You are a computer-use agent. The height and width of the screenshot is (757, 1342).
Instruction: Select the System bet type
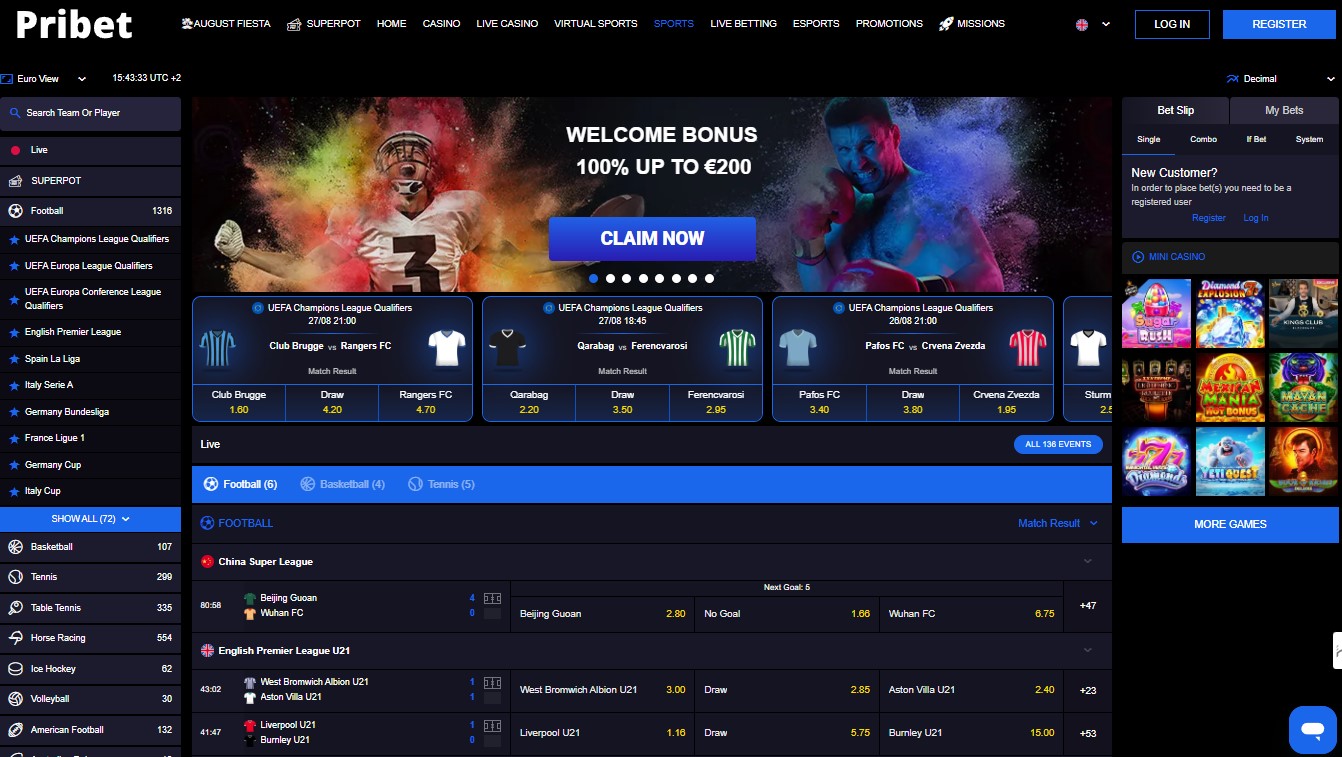(1308, 140)
